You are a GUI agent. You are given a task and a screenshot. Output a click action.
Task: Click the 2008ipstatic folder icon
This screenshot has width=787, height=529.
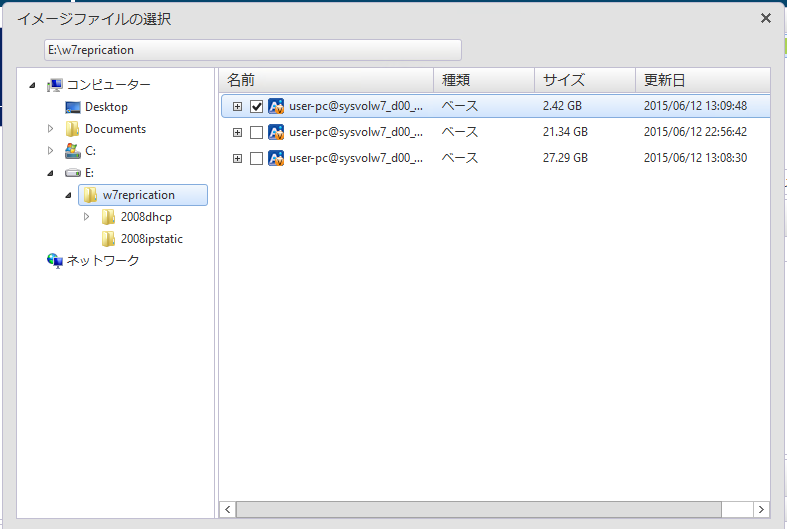(109, 239)
